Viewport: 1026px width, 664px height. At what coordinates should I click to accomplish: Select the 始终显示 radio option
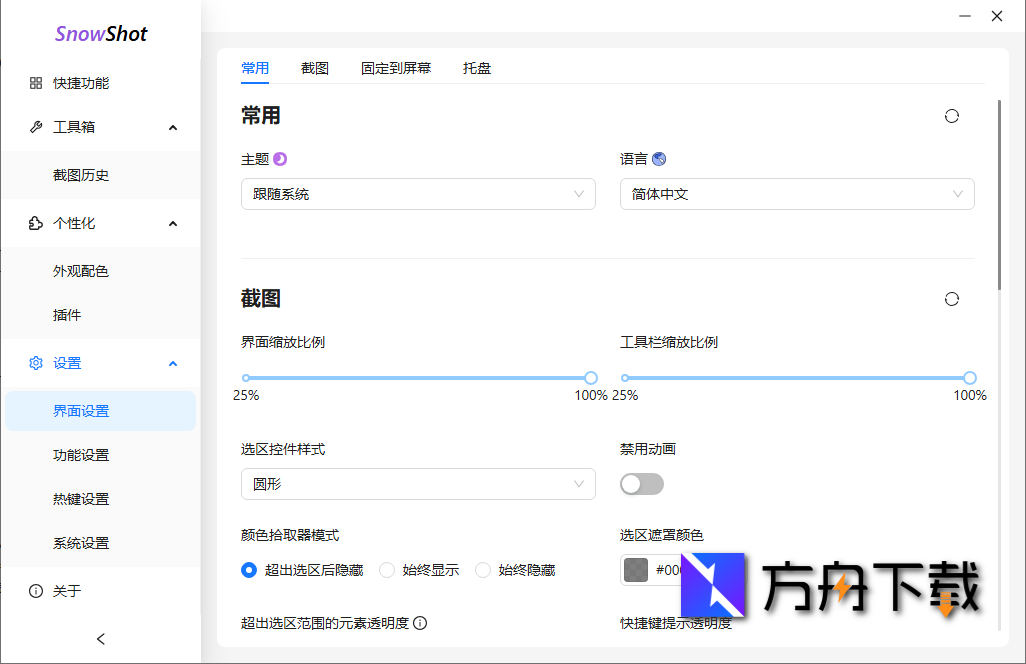[x=387, y=570]
